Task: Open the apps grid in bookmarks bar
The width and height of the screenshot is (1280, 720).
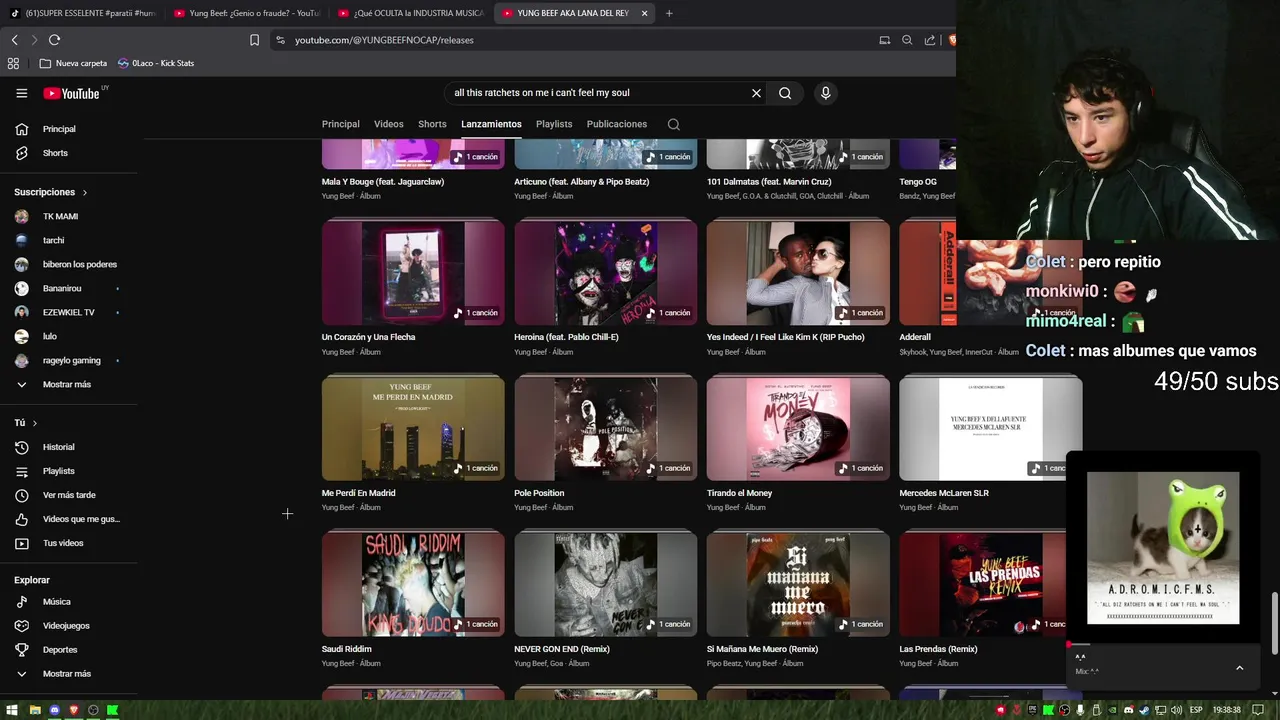Action: click(13, 63)
